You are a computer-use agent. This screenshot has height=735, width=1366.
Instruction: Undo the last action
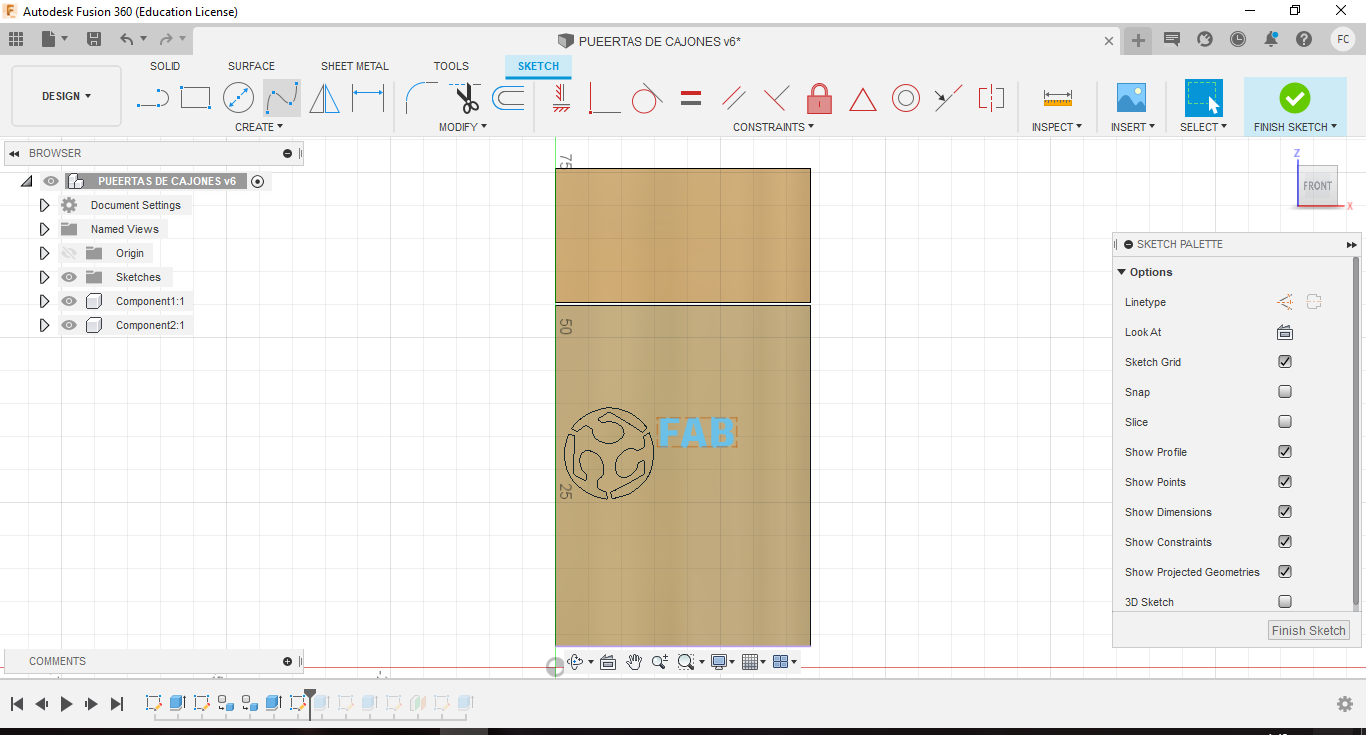[x=127, y=39]
